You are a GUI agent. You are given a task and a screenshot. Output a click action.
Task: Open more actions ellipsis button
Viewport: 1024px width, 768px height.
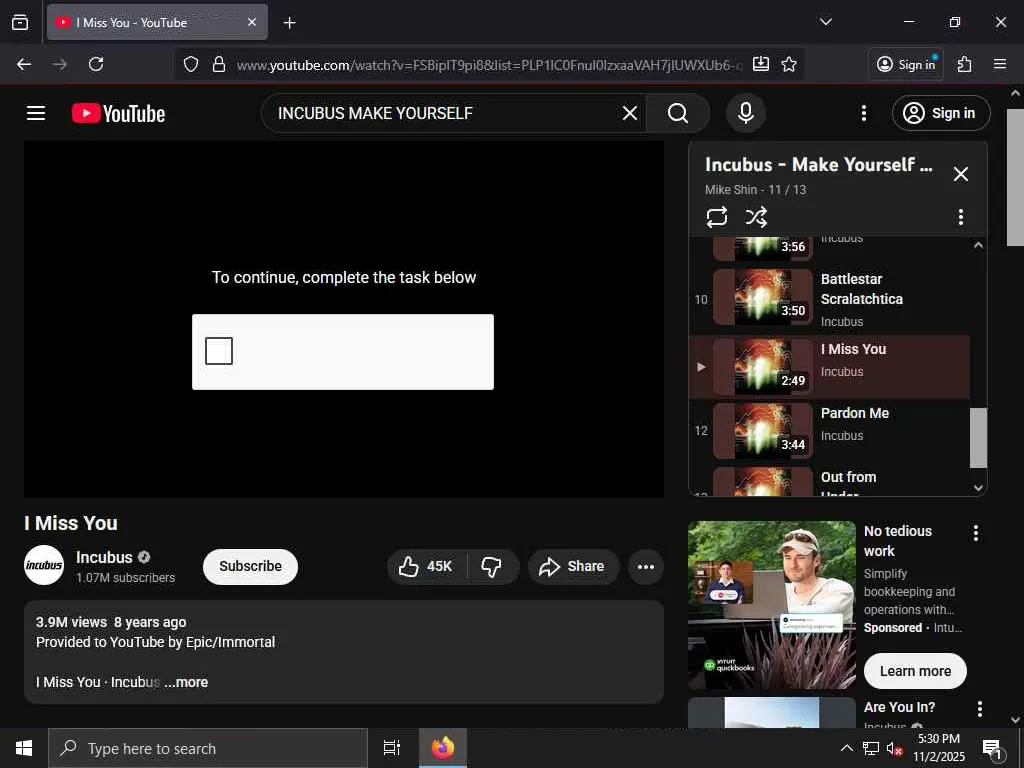click(x=645, y=566)
